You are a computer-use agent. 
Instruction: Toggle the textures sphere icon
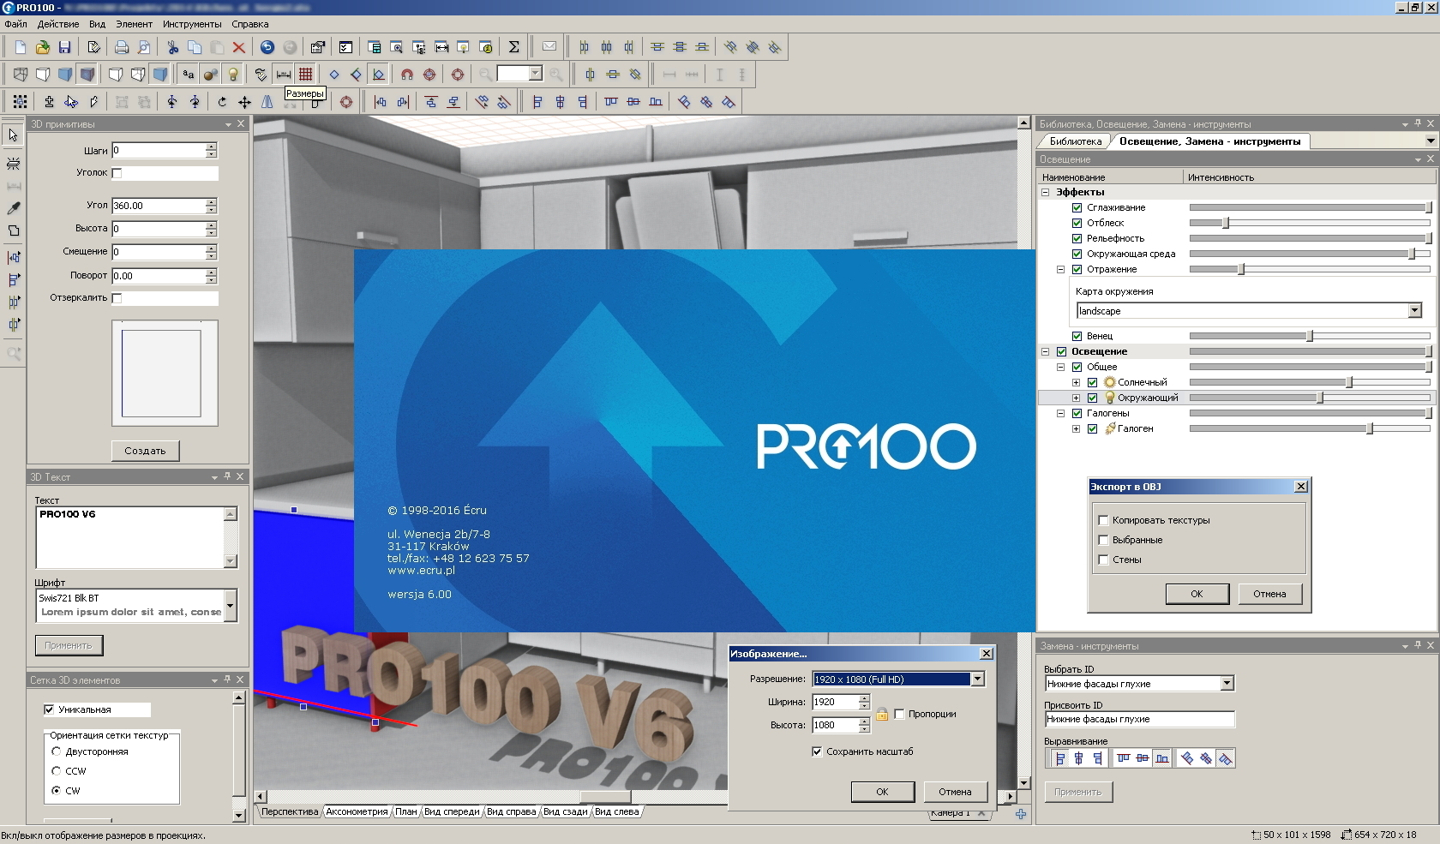[210, 74]
